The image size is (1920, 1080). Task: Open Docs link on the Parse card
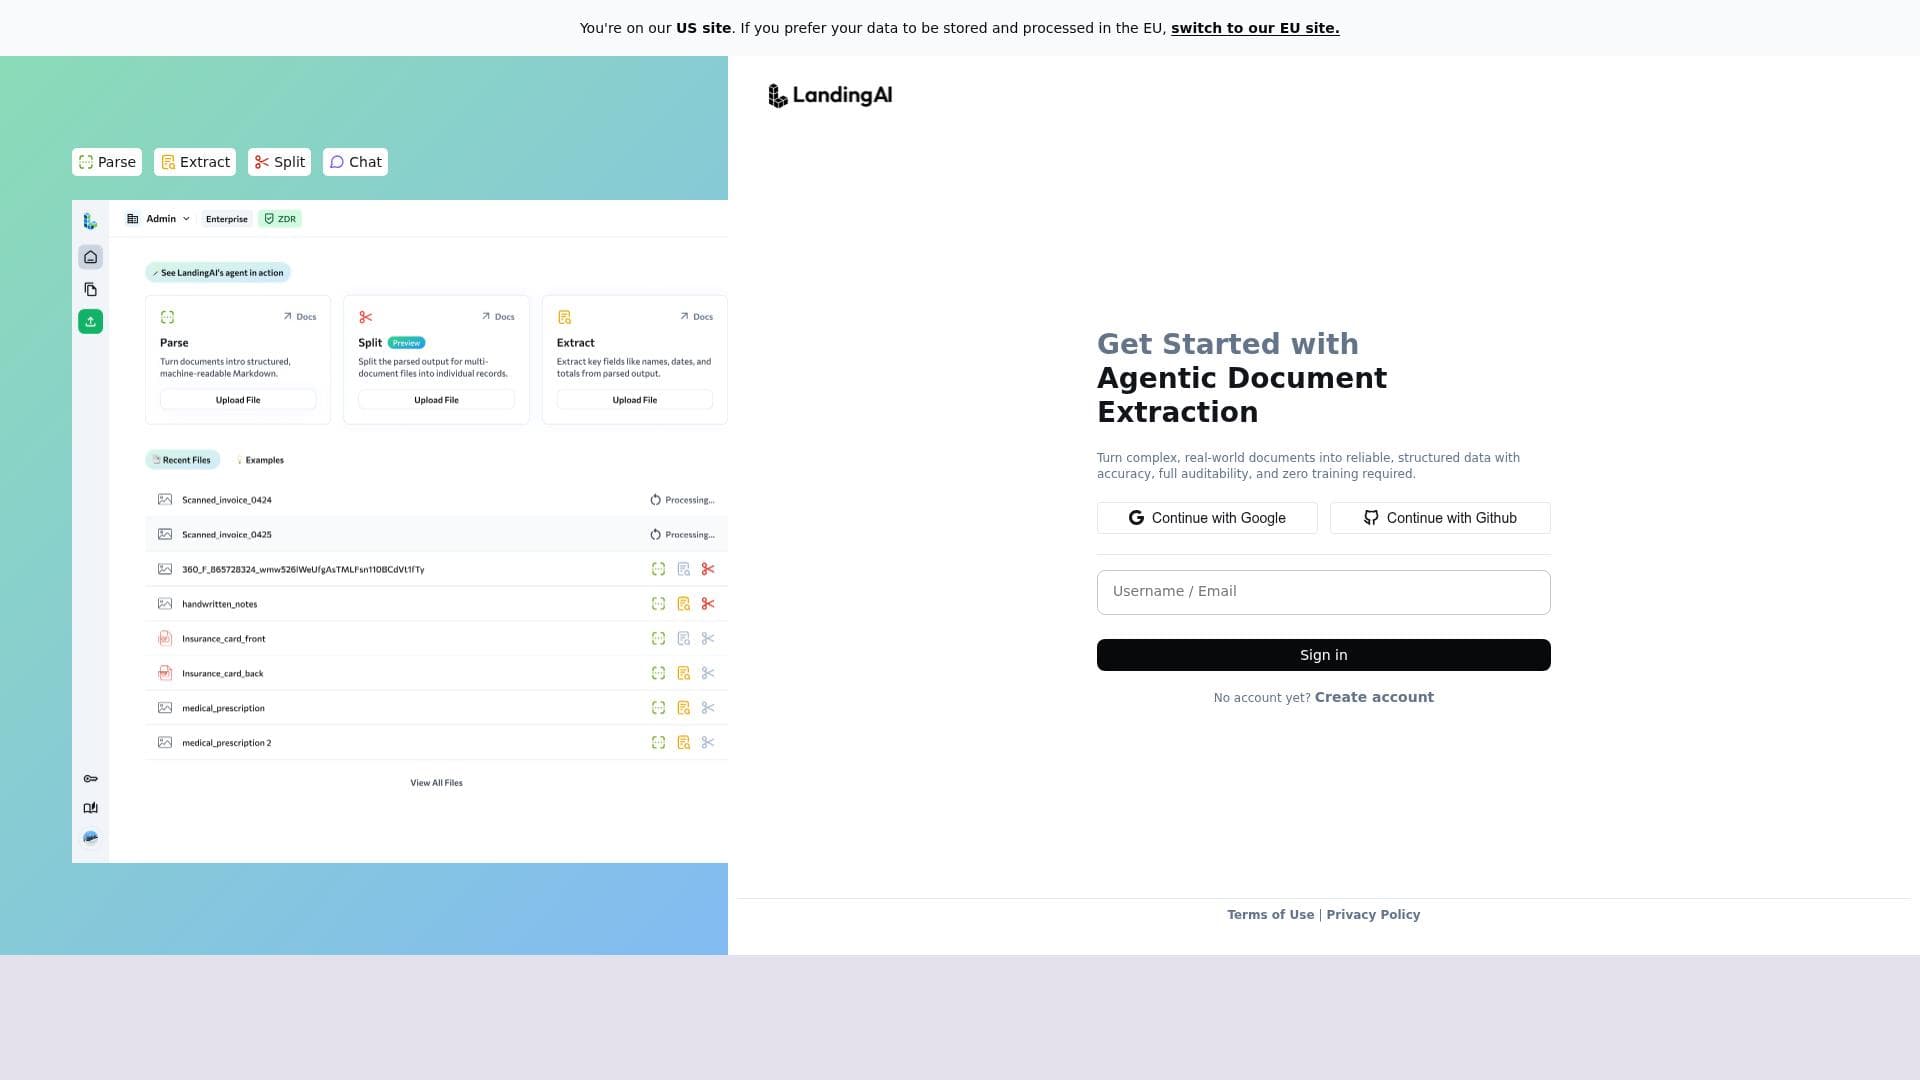[x=300, y=317]
